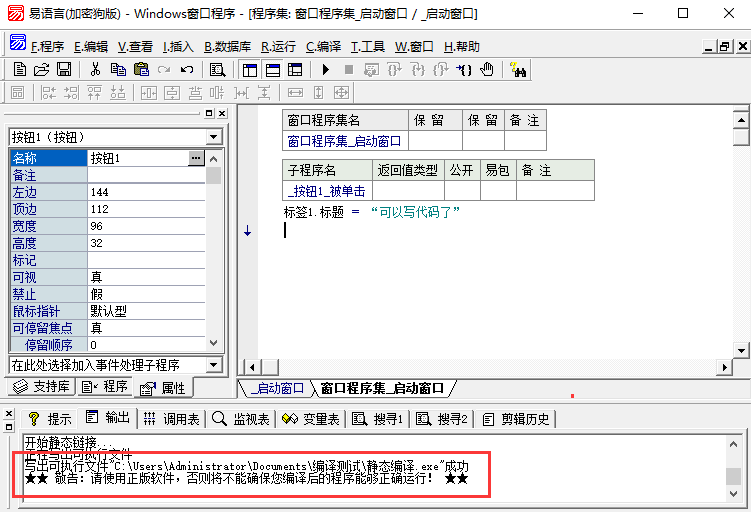Click the 宽度 property value field
The width and height of the screenshot is (751, 512).
click(146, 226)
